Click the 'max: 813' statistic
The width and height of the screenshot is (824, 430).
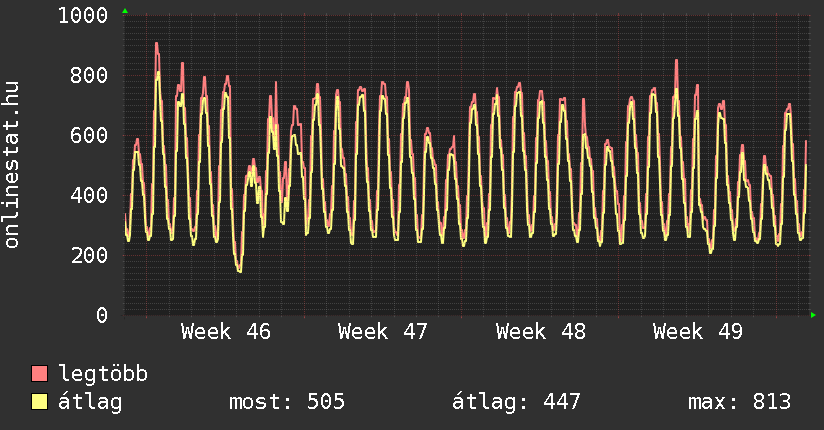pyautogui.click(x=739, y=402)
